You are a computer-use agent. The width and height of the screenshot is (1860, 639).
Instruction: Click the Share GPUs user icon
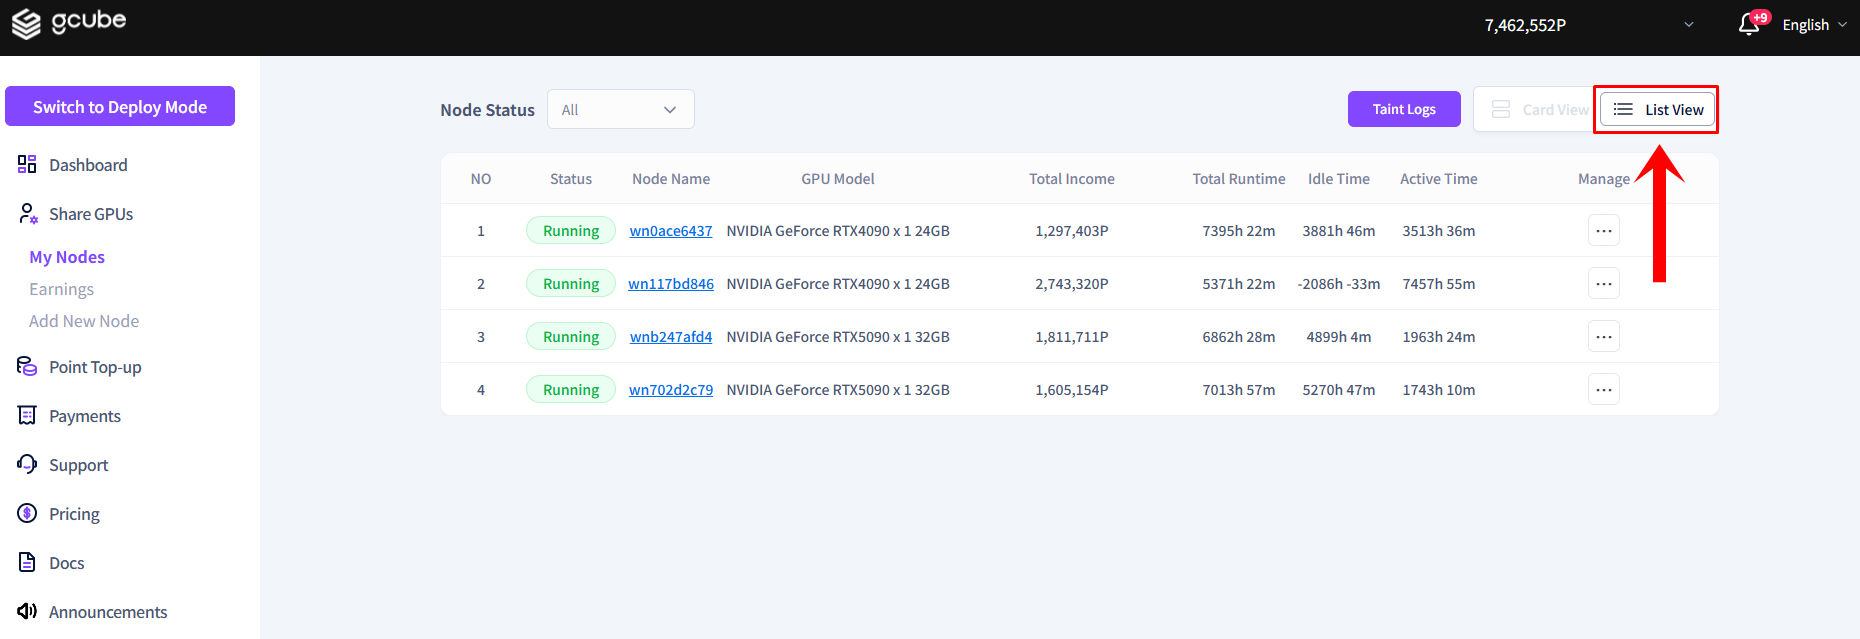tap(27, 213)
